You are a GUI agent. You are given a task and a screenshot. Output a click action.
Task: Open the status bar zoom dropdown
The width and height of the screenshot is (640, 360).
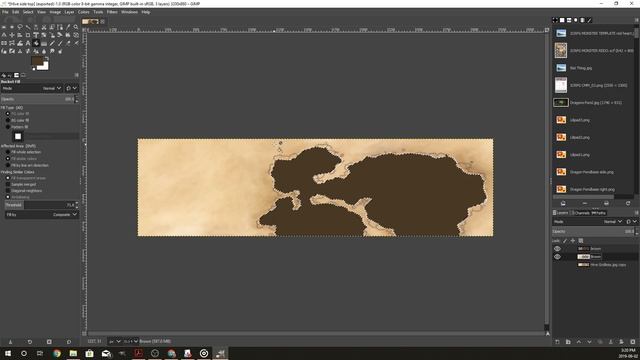point(131,341)
